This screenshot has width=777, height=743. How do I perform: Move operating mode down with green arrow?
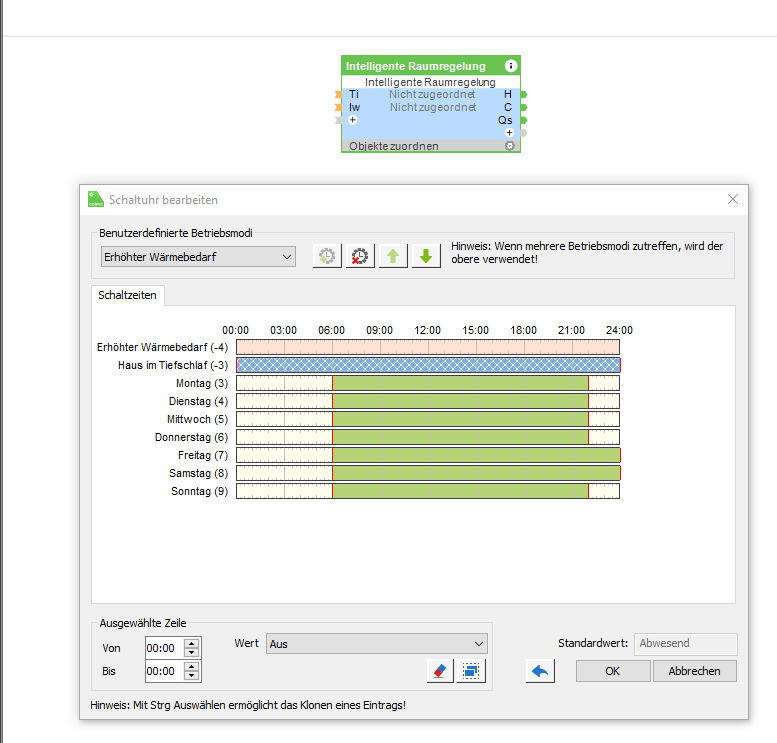tap(426, 256)
